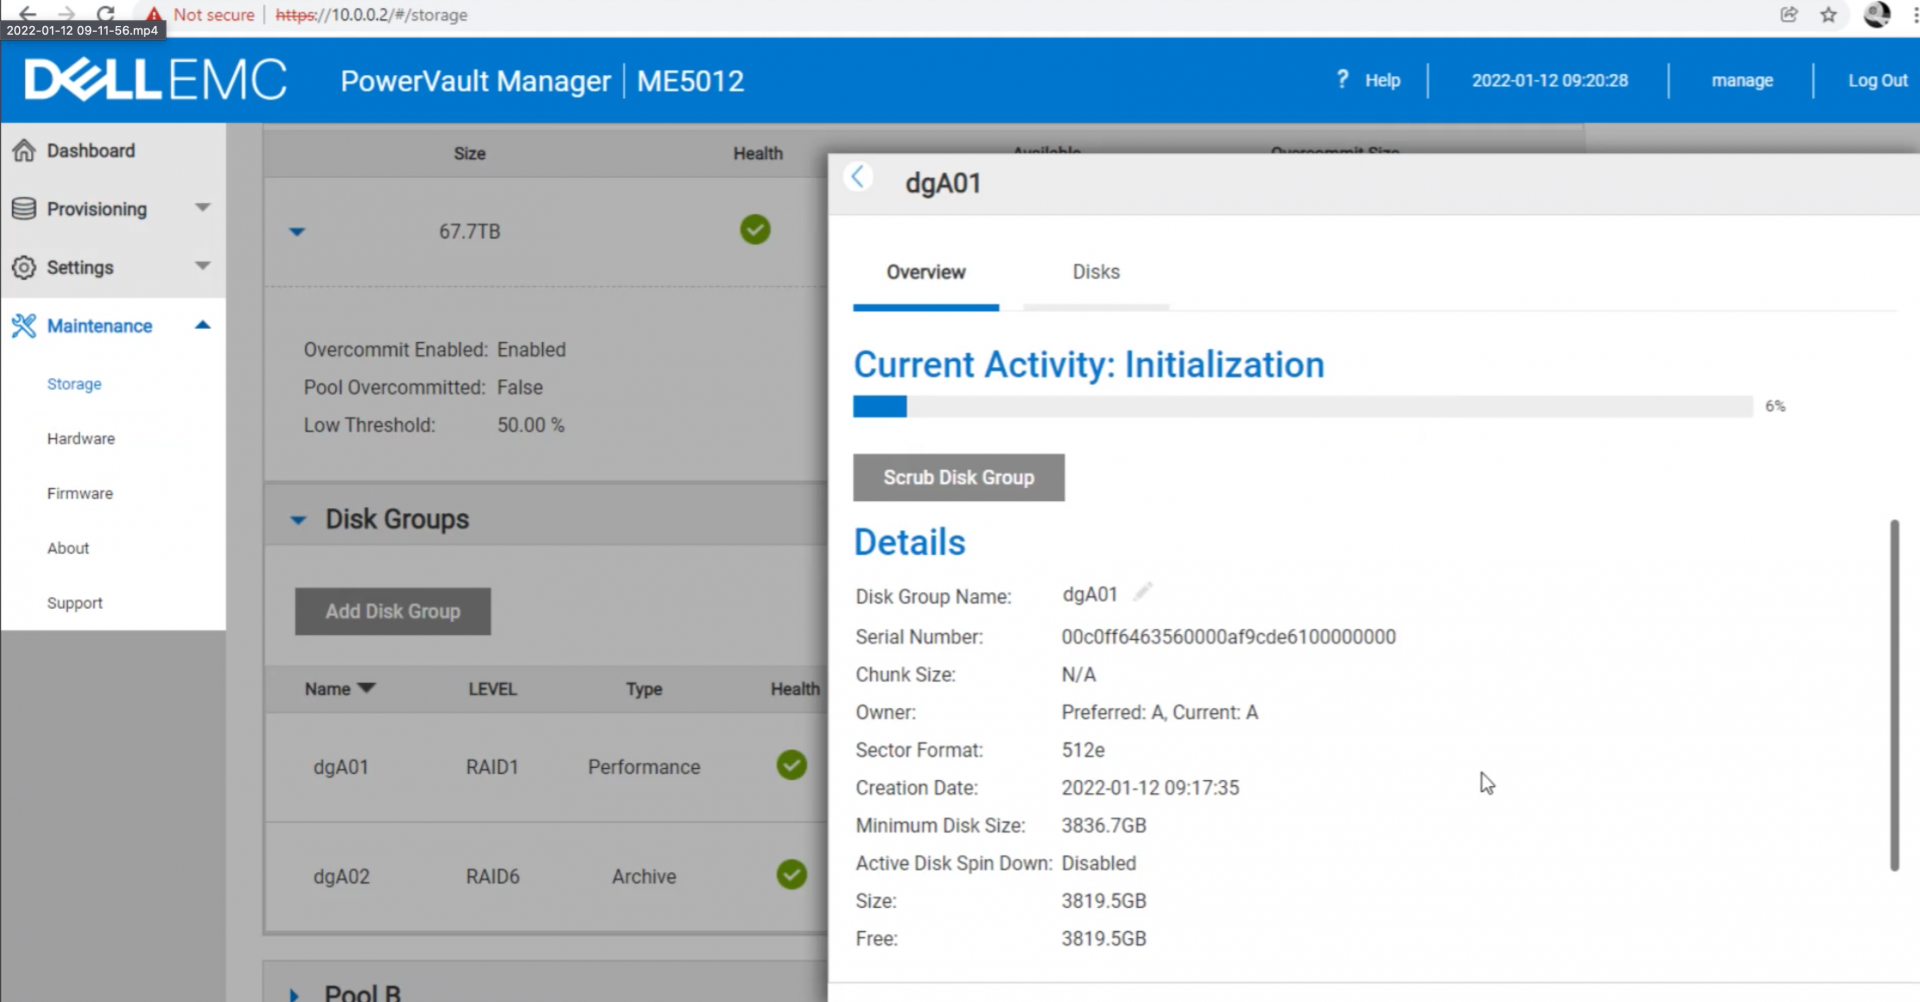Expand the Pool B section
Viewport: 1920px width, 1002px height.
pyautogui.click(x=294, y=994)
